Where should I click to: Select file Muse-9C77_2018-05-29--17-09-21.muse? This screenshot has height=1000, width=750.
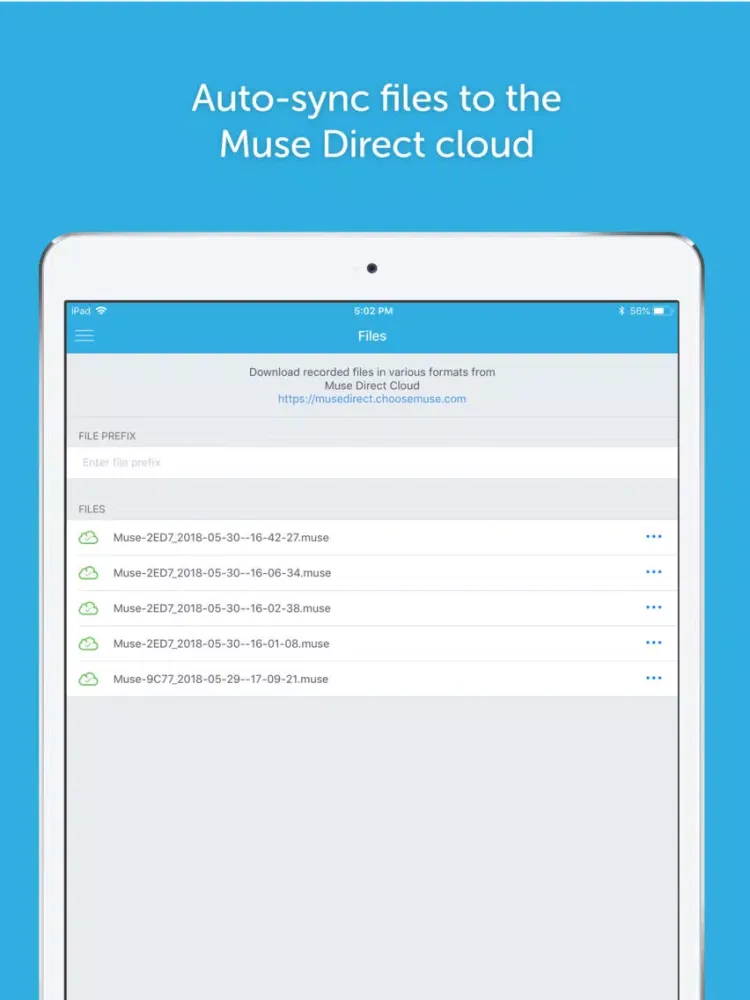[372, 679]
